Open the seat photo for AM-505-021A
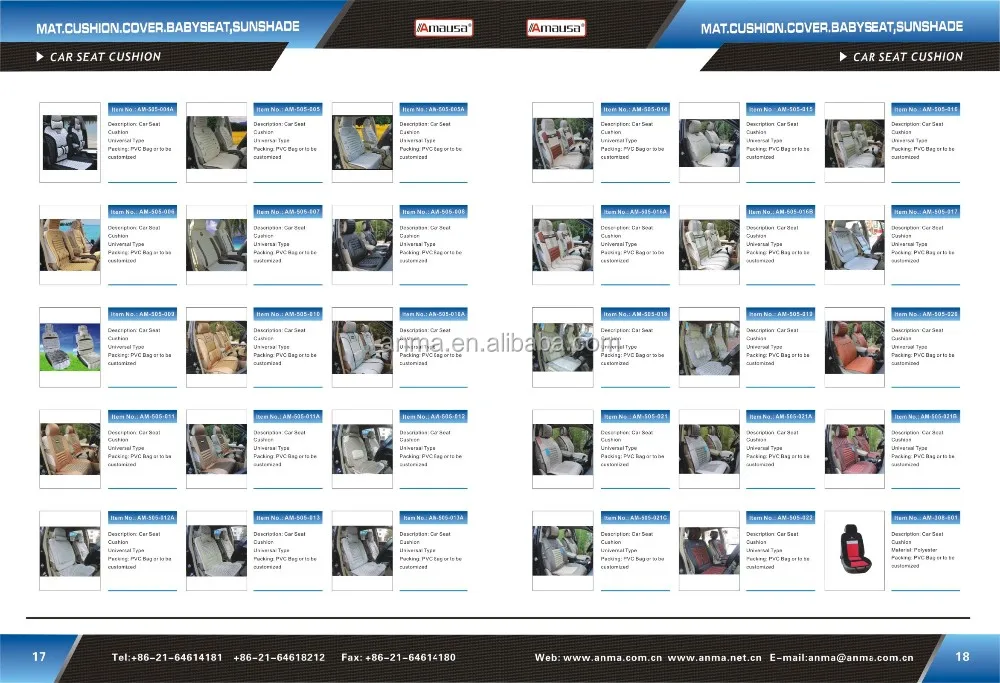The image size is (1000, 683). pyautogui.click(x=709, y=449)
